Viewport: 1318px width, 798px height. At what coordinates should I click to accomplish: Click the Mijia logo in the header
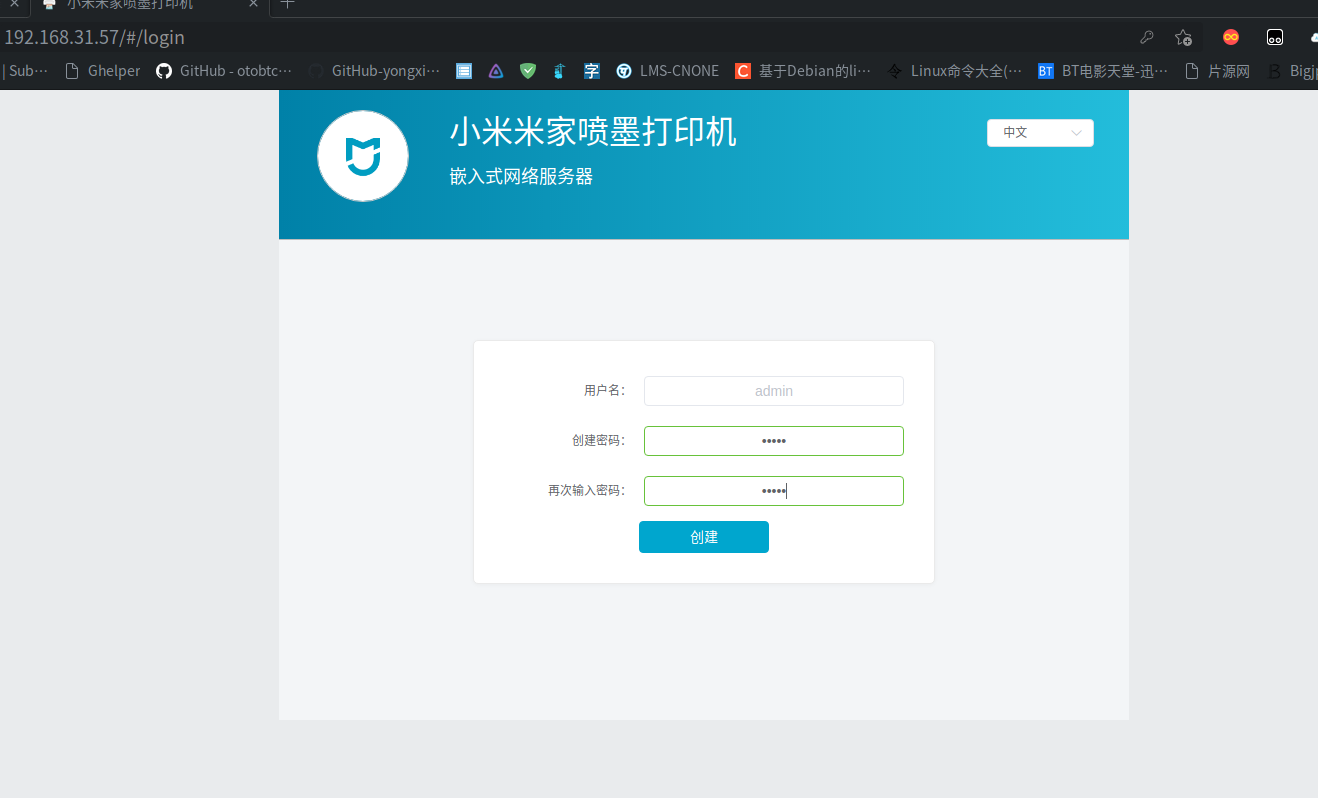[x=363, y=156]
